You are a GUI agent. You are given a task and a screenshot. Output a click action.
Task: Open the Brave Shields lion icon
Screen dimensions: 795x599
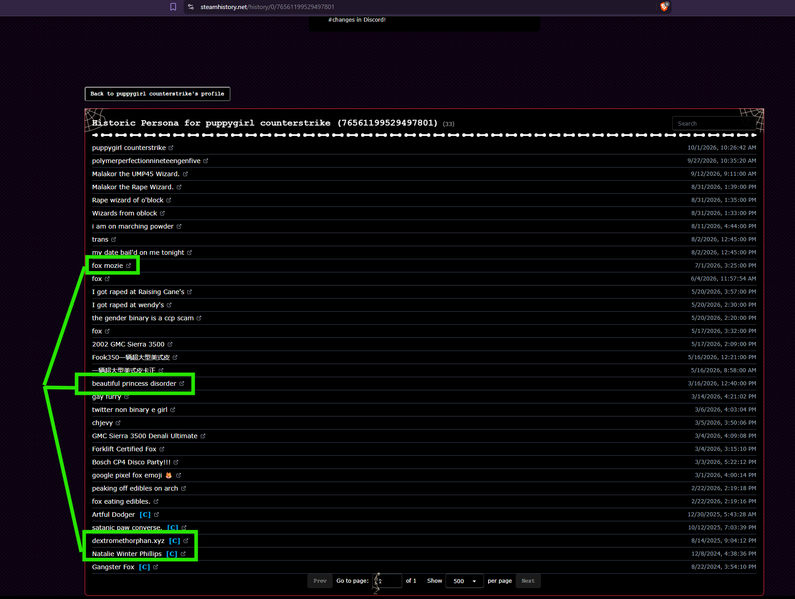pos(664,7)
